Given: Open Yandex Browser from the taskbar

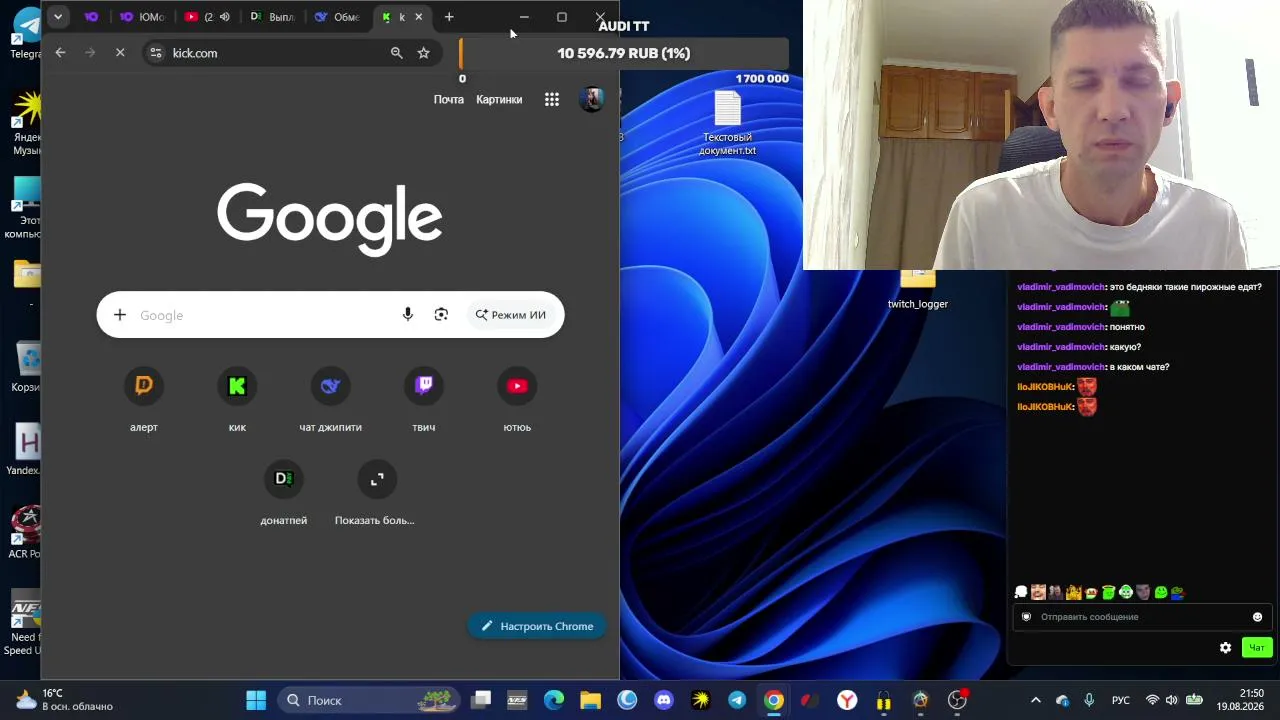Looking at the screenshot, I should click(847, 700).
